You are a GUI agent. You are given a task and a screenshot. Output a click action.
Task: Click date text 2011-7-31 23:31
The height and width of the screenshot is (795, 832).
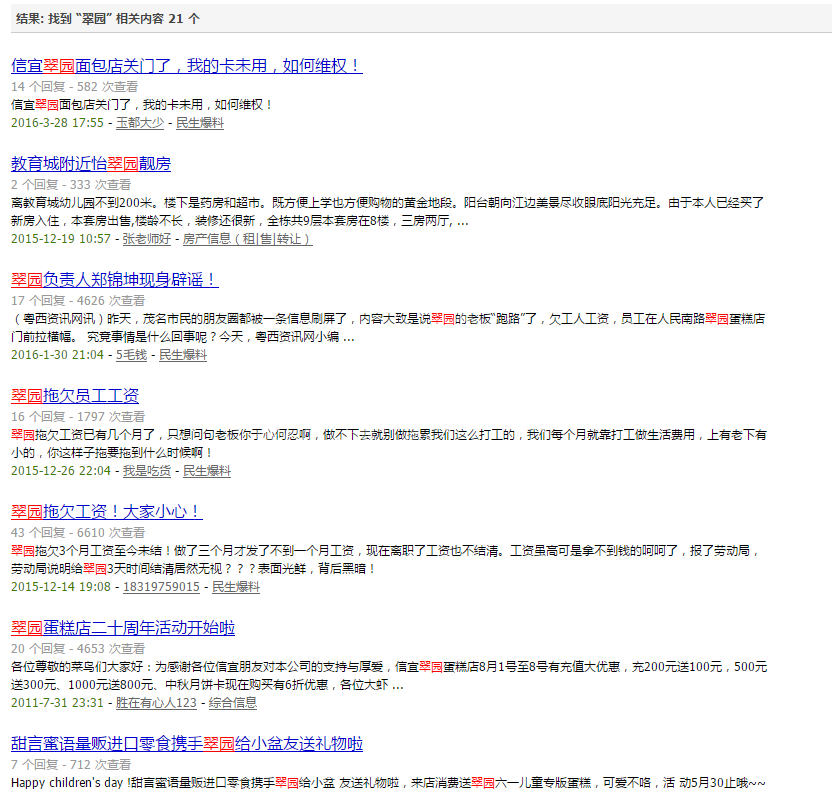(x=57, y=703)
